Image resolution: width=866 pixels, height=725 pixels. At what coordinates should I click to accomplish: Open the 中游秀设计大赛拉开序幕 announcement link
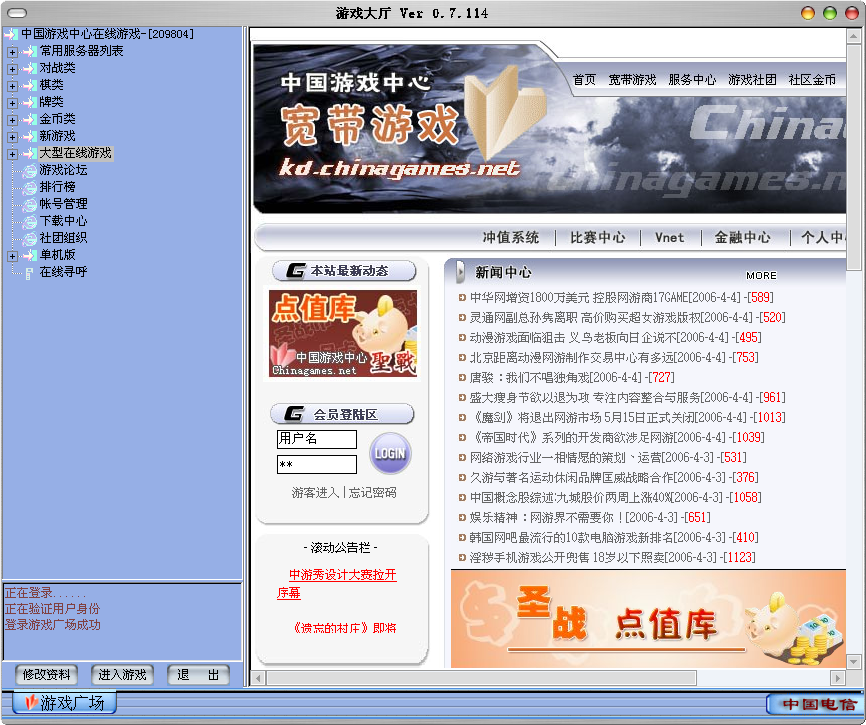[x=337, y=584]
